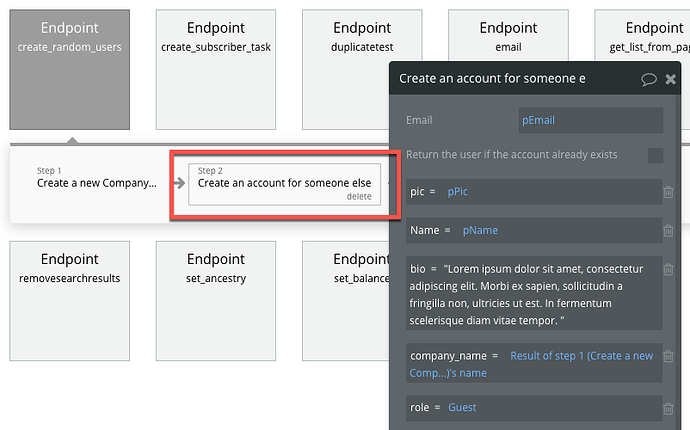This screenshot has width=690, height=430.
Task: Click delete link on Step 2
Action: [359, 197]
